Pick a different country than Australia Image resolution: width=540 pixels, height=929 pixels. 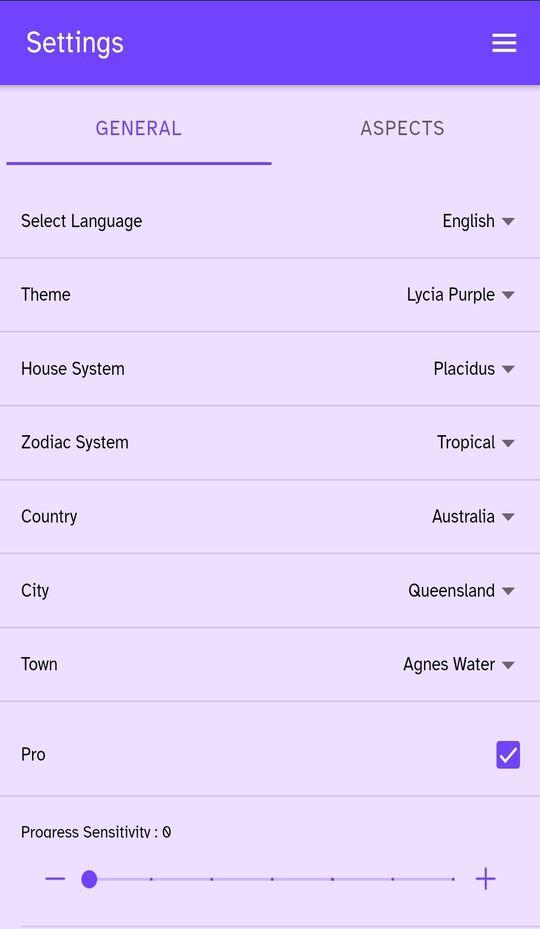coord(473,516)
